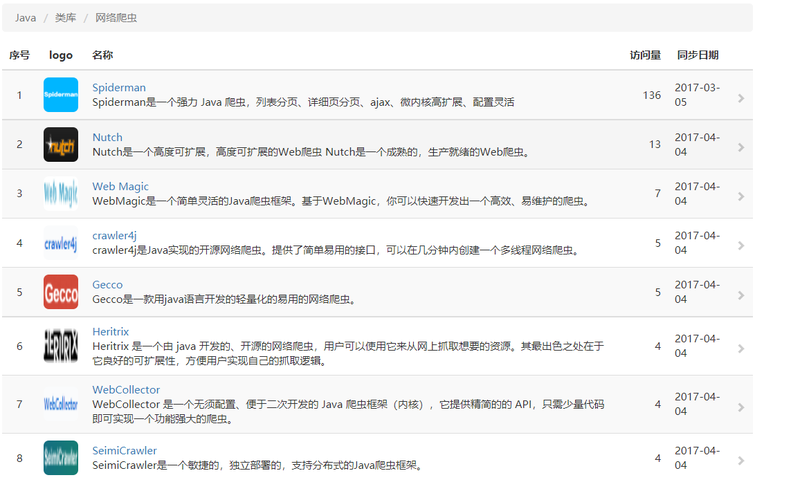Open the SeimiCrawler project link
The image size is (800, 500).
124,451
